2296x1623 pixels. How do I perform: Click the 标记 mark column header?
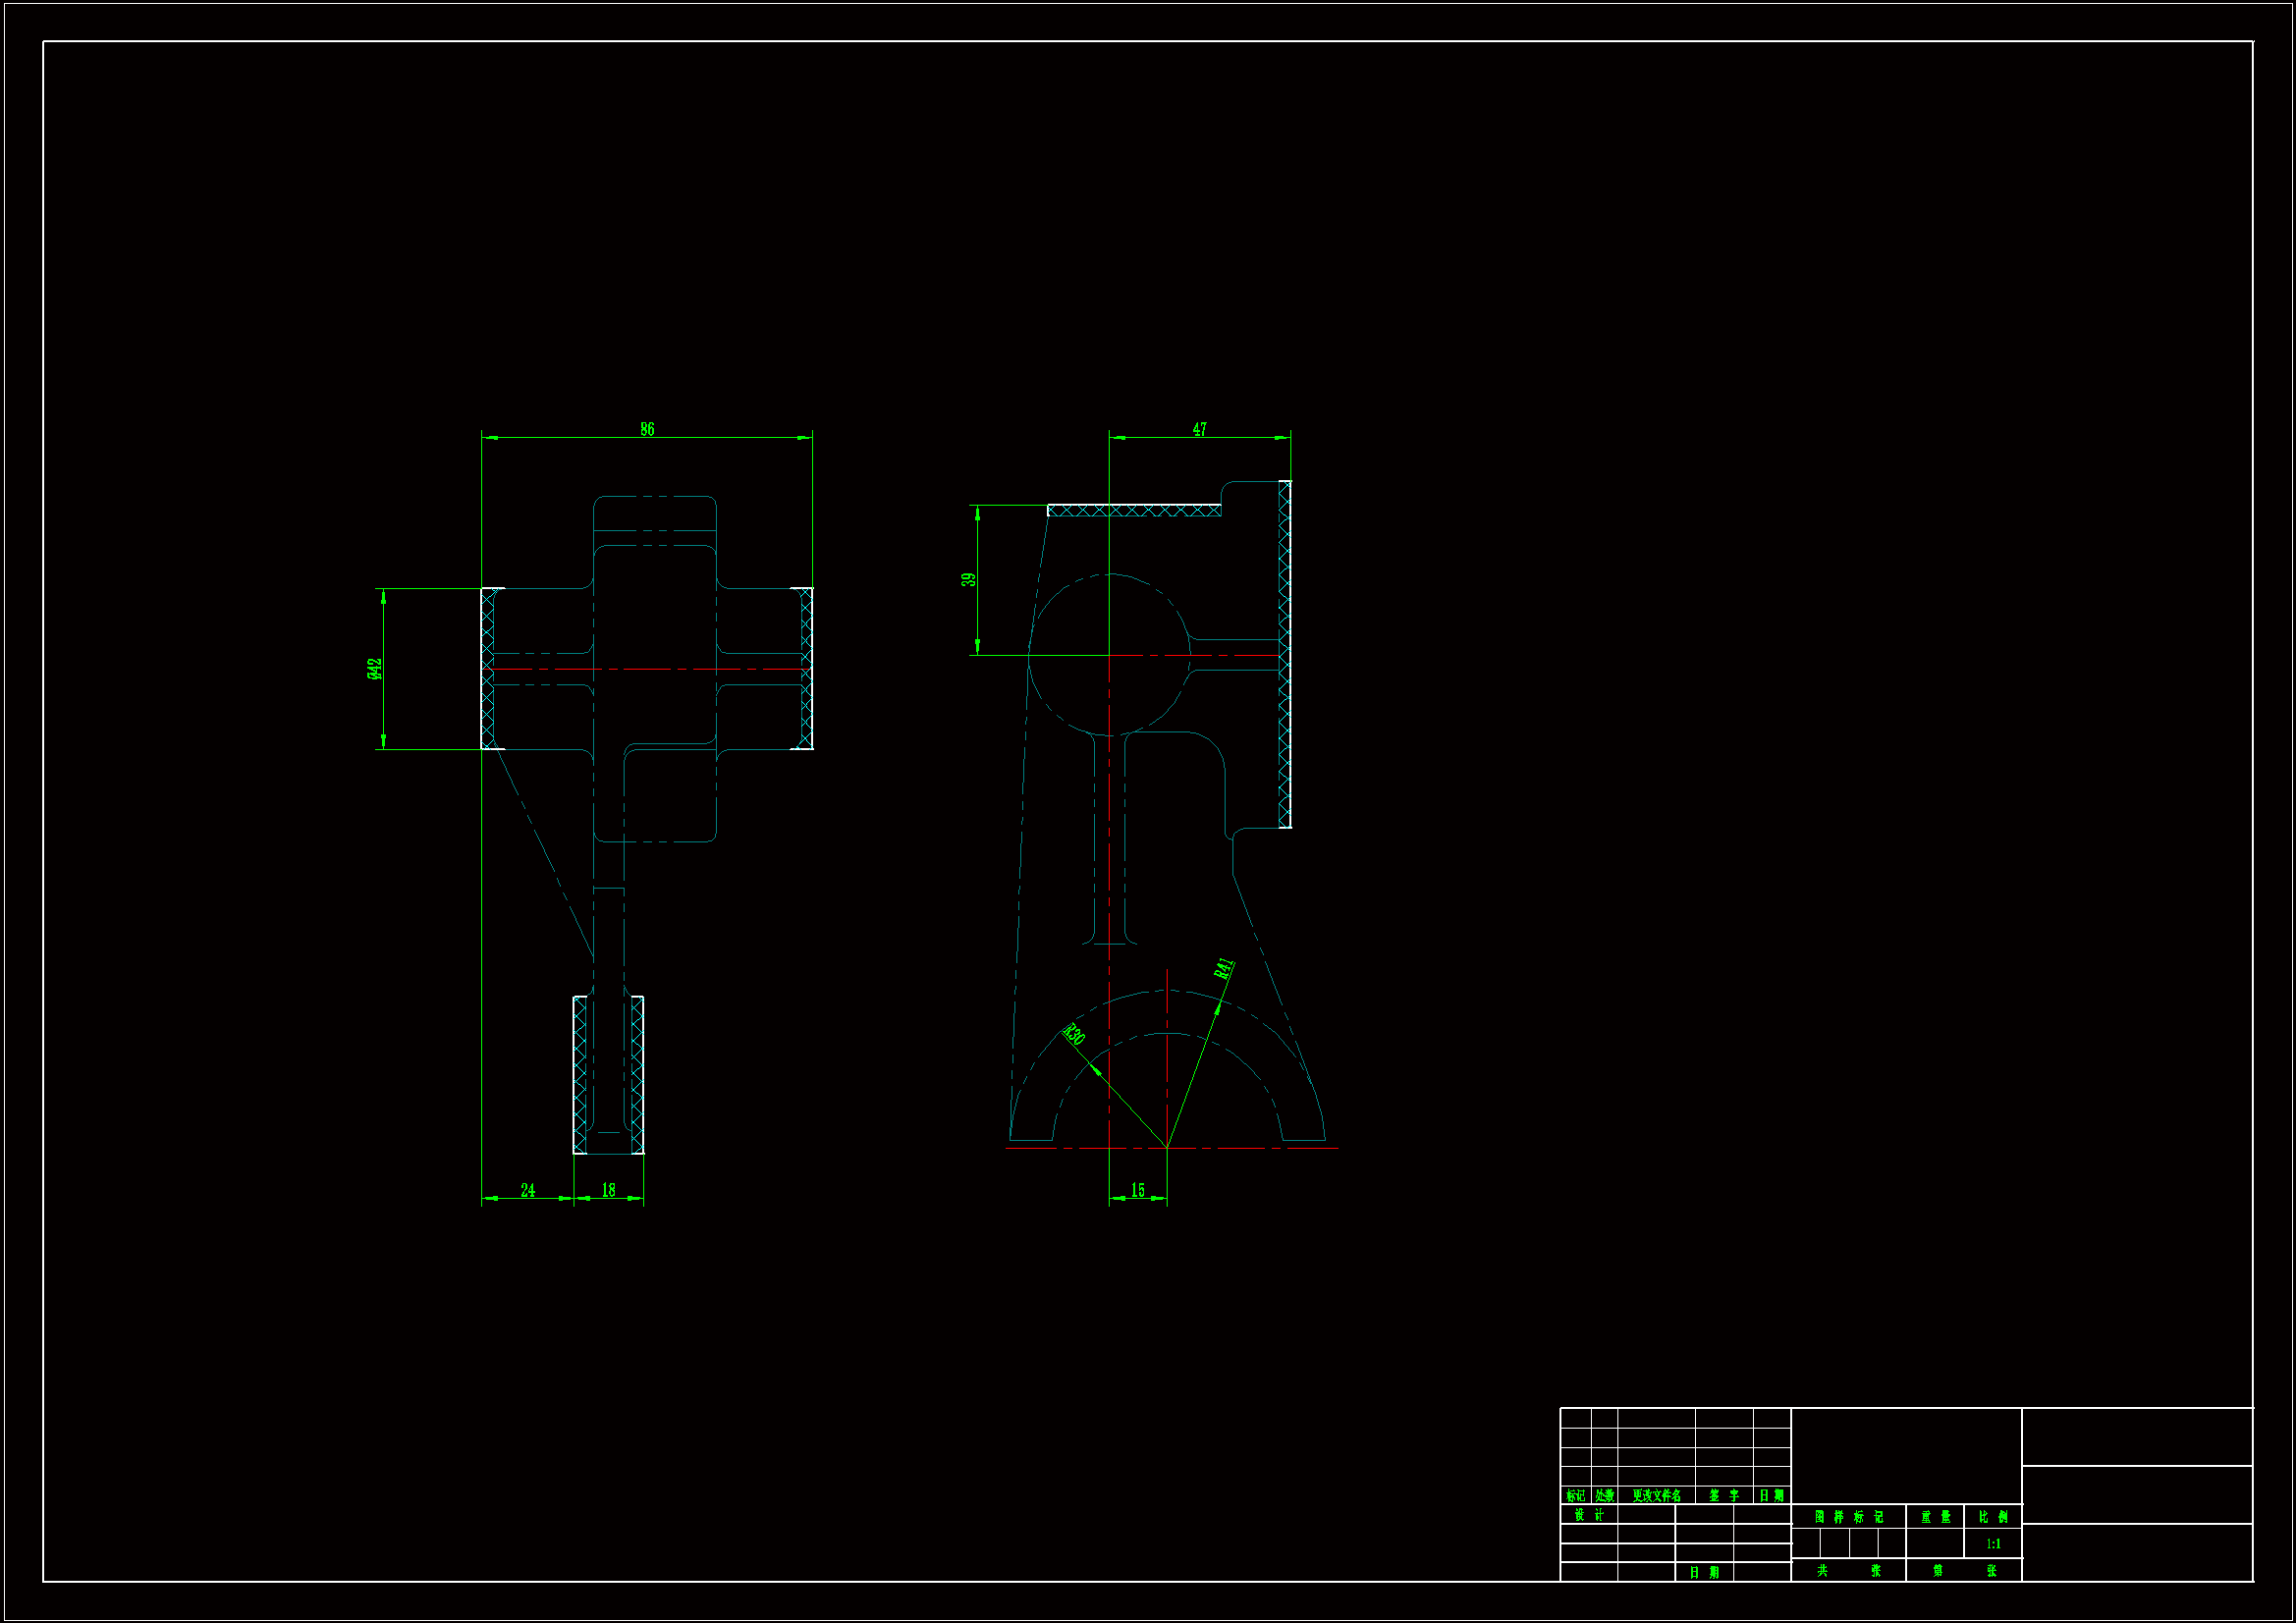pos(1575,1496)
